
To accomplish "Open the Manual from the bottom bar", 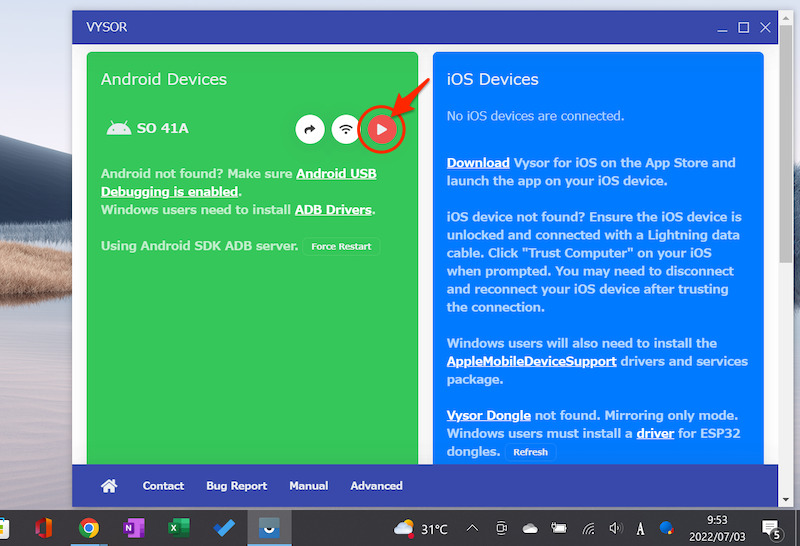I will tap(308, 486).
